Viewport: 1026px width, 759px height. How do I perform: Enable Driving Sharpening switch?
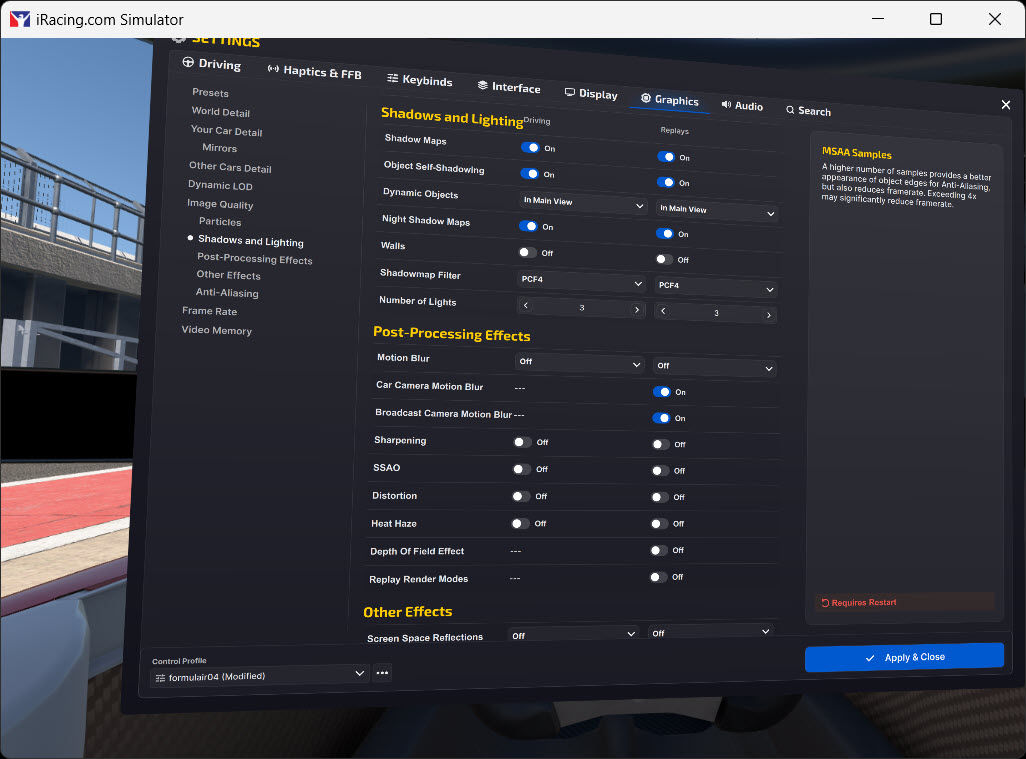click(x=522, y=442)
